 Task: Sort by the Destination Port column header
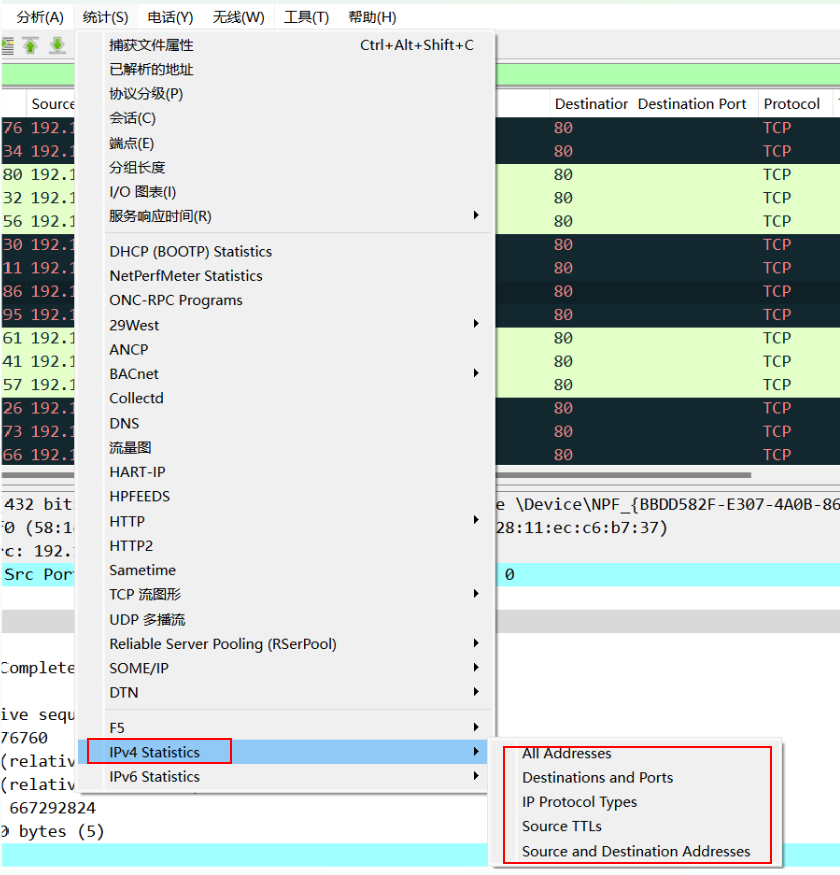click(692, 104)
